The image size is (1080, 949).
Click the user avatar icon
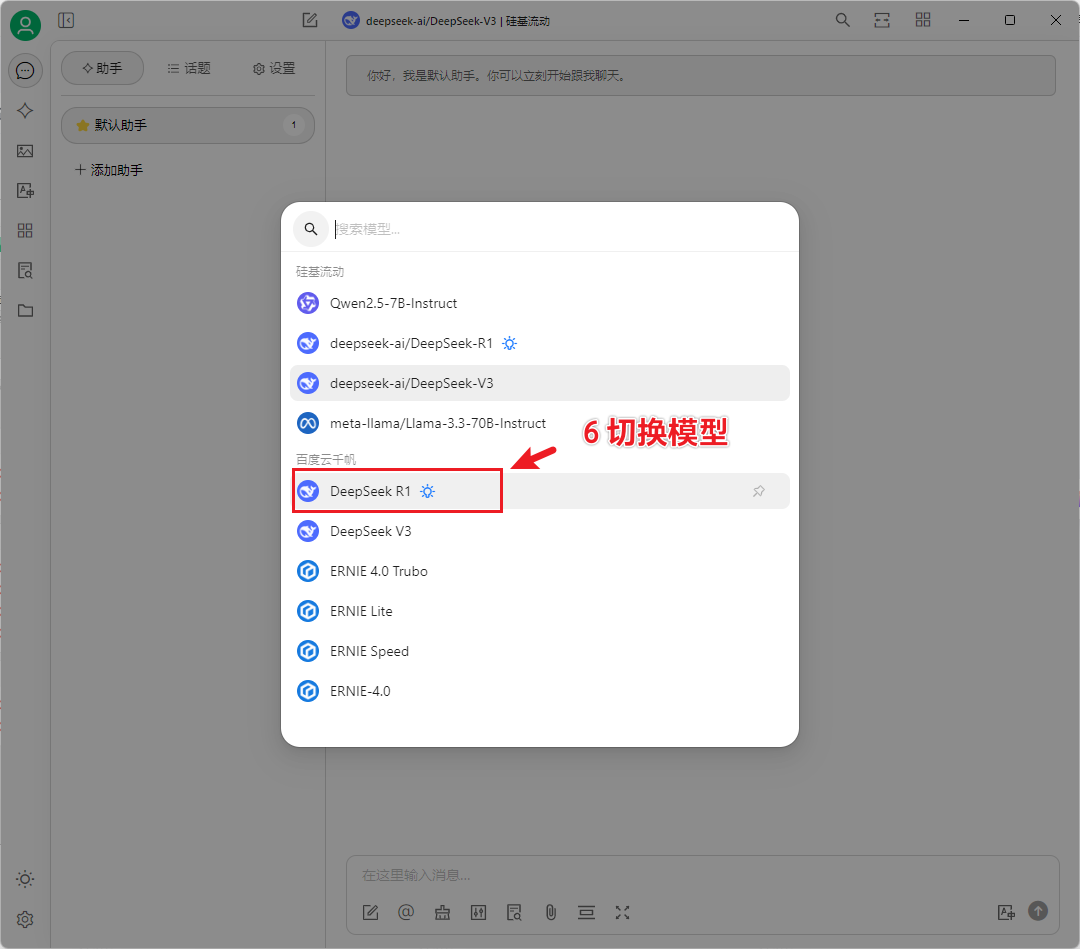(x=25, y=25)
